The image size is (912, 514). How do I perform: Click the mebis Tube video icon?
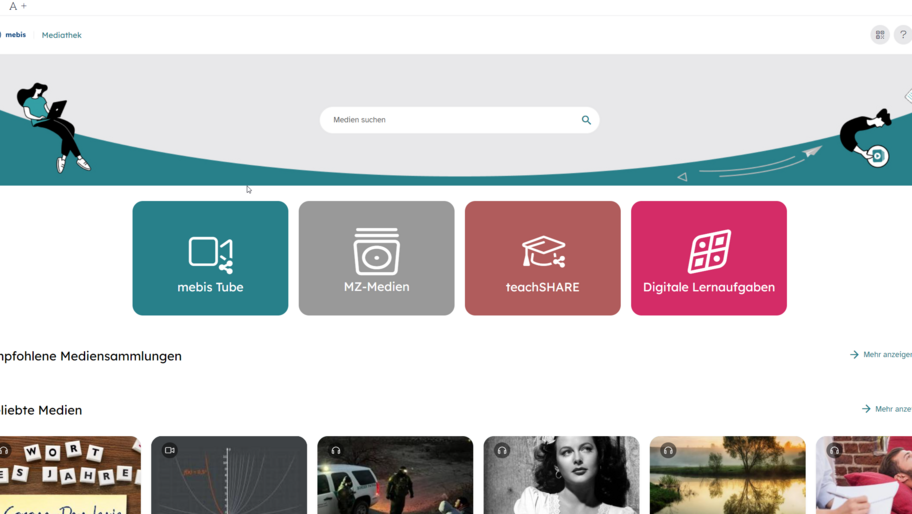(x=211, y=255)
